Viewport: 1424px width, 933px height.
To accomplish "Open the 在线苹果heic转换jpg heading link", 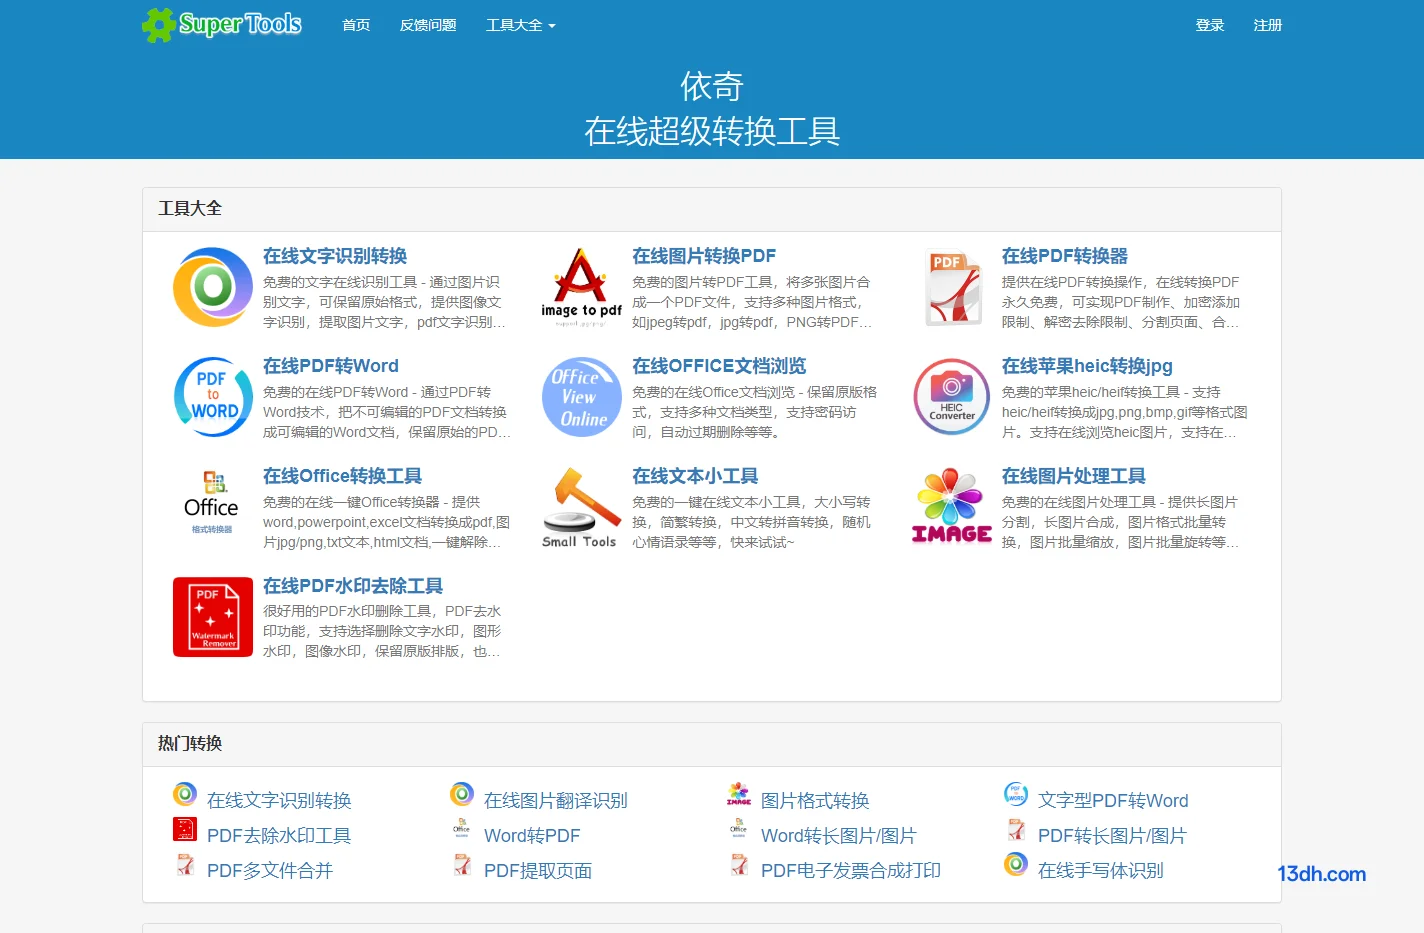I will (x=1087, y=366).
